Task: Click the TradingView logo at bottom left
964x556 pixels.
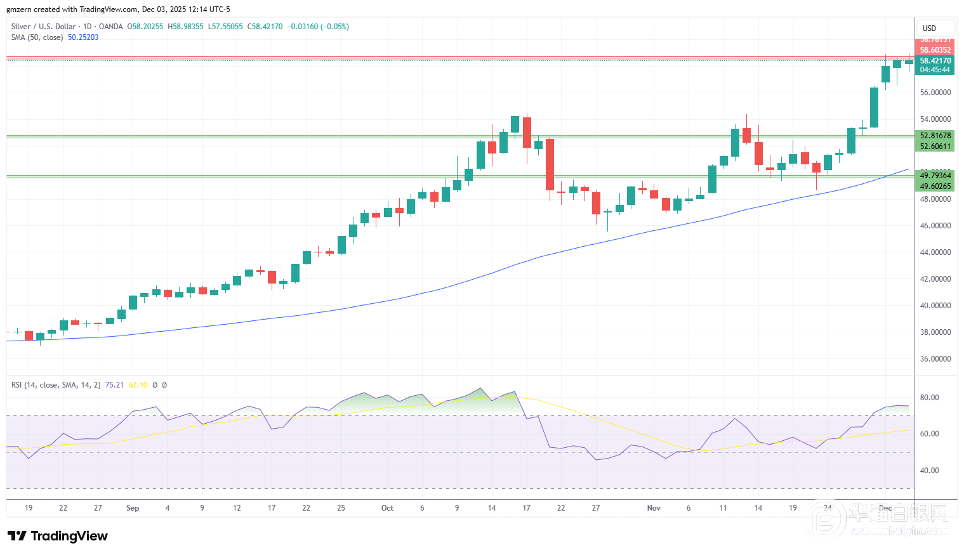Action: (x=60, y=535)
